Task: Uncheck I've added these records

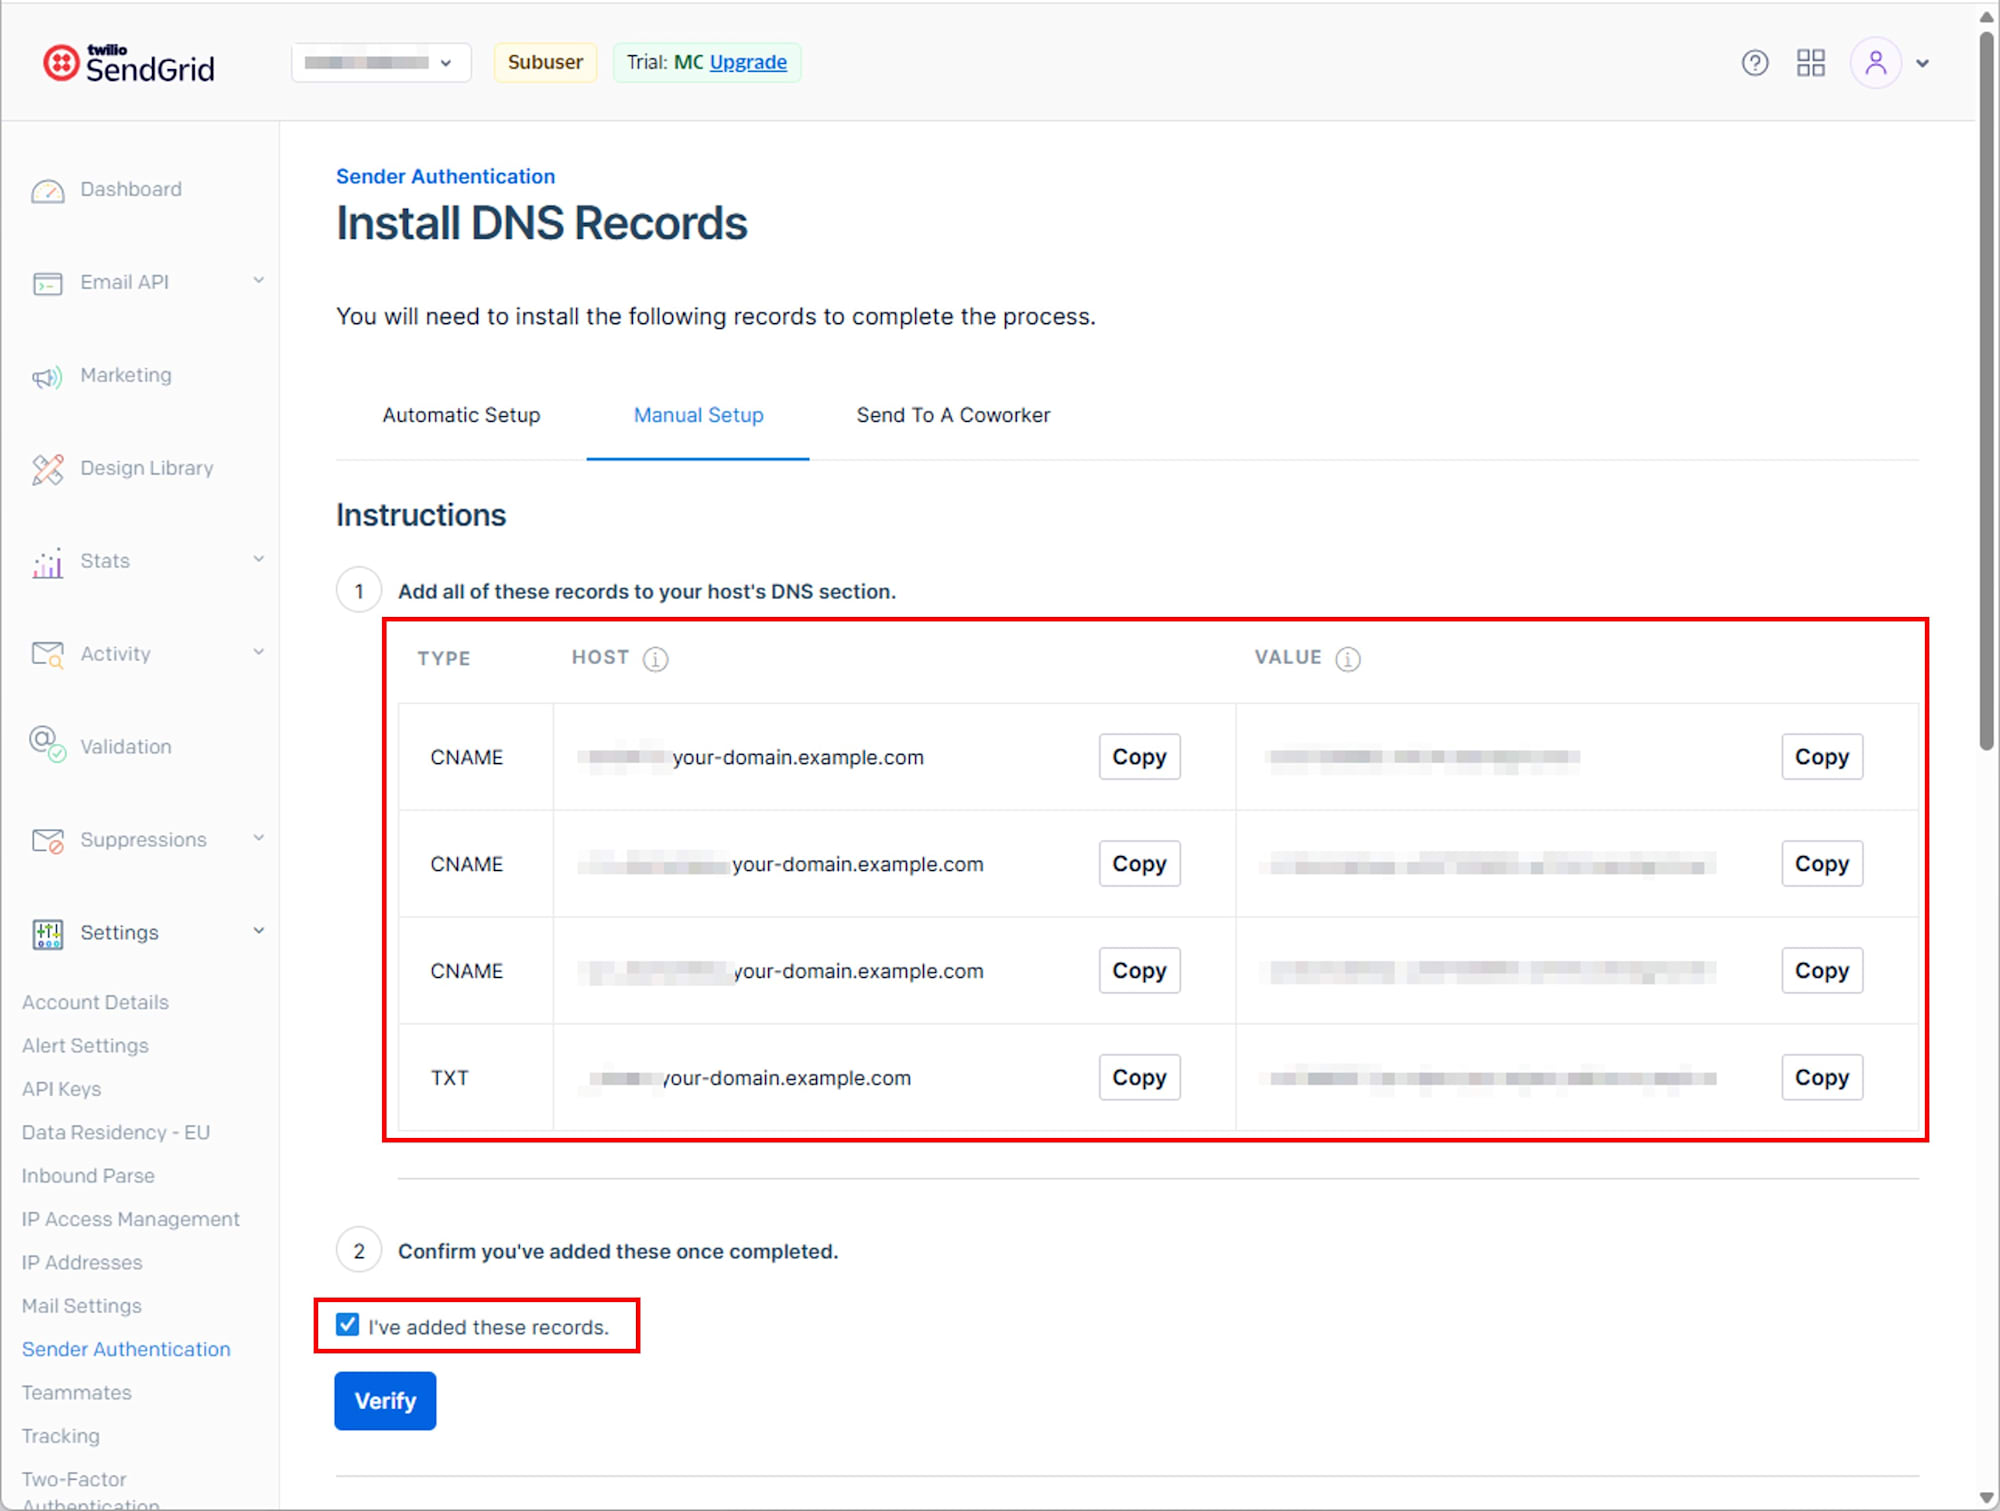Action: 347,1325
